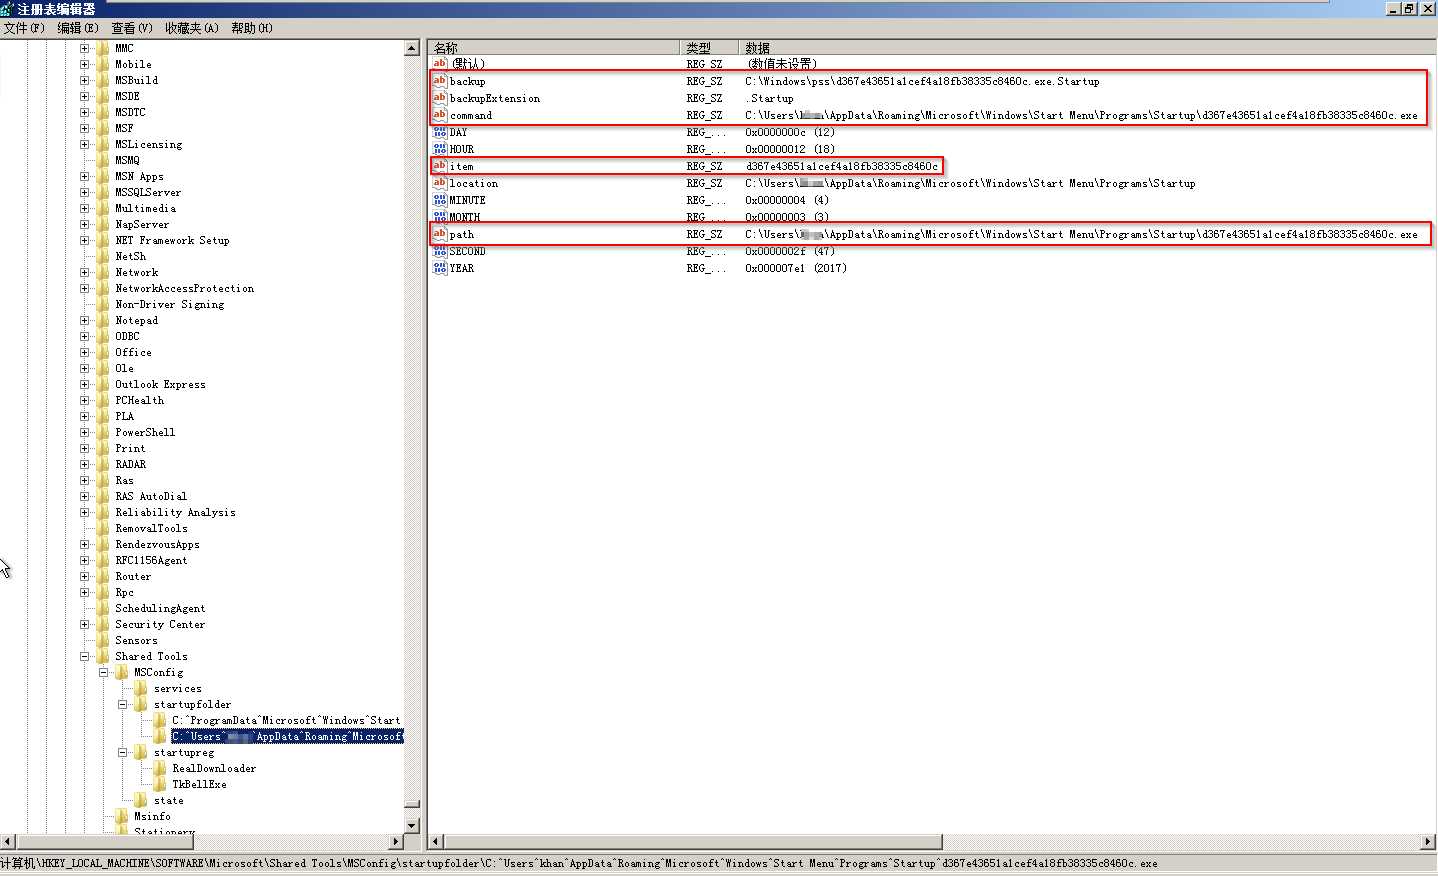Click the string icon of the default value

click(439, 64)
